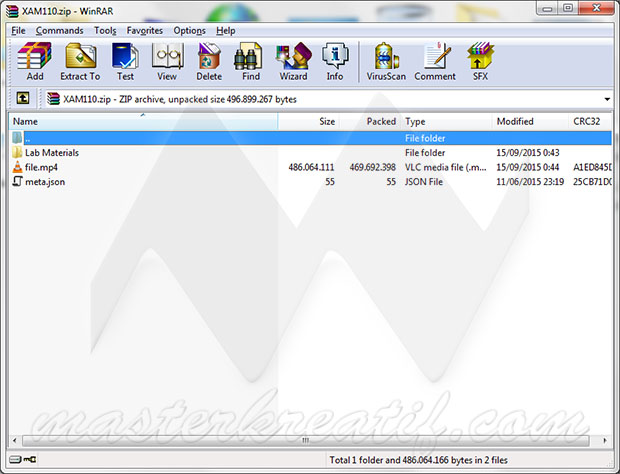Screen dimensions: 620x474
Task: Select the file.mp4 entry name
Action: pos(41,167)
